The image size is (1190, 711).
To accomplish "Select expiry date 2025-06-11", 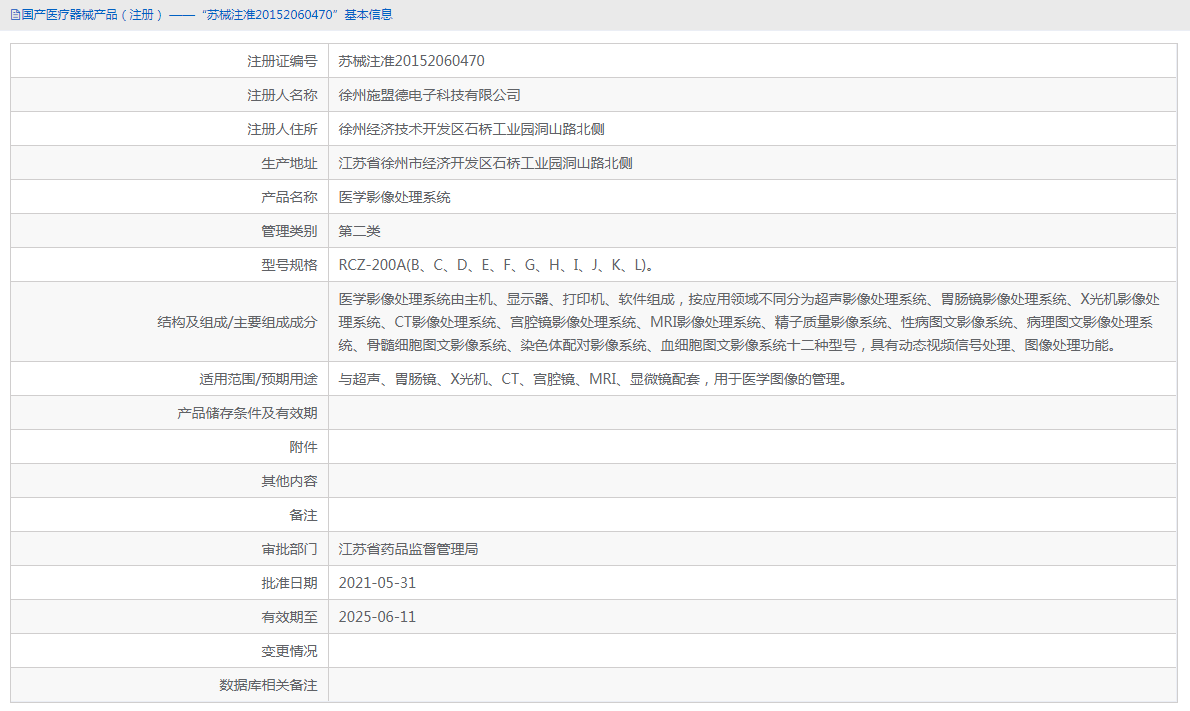I will [x=377, y=617].
